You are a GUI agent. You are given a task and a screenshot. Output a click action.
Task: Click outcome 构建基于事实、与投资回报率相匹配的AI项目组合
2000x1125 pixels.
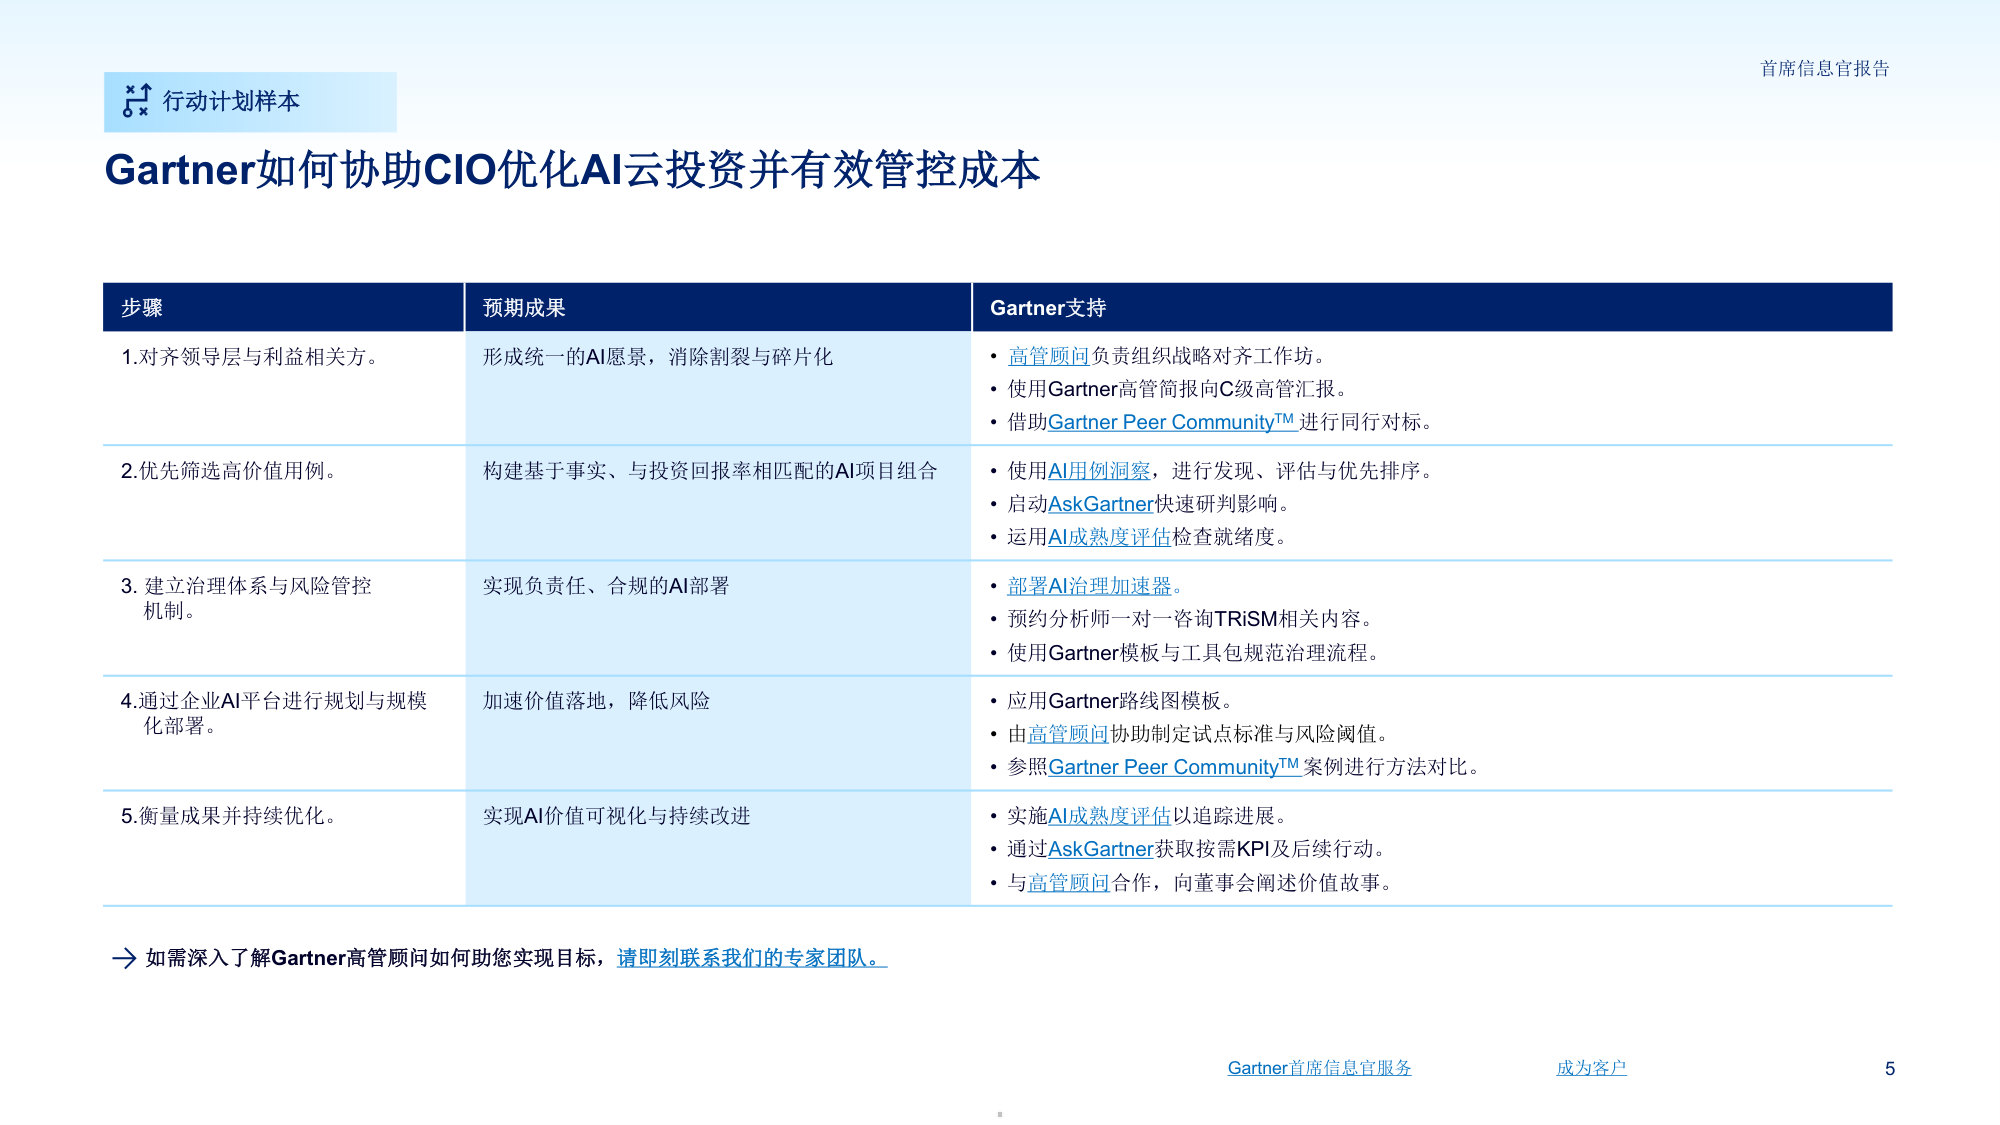coord(710,471)
